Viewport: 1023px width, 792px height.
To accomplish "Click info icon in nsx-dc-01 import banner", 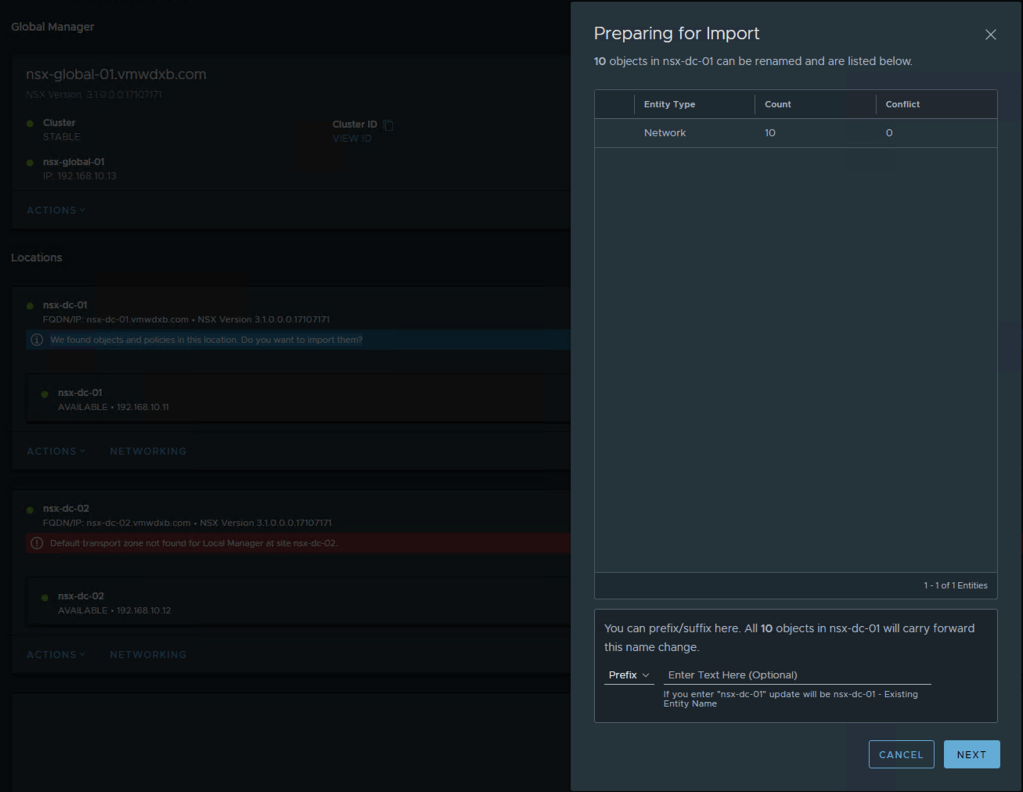I will coord(37,340).
